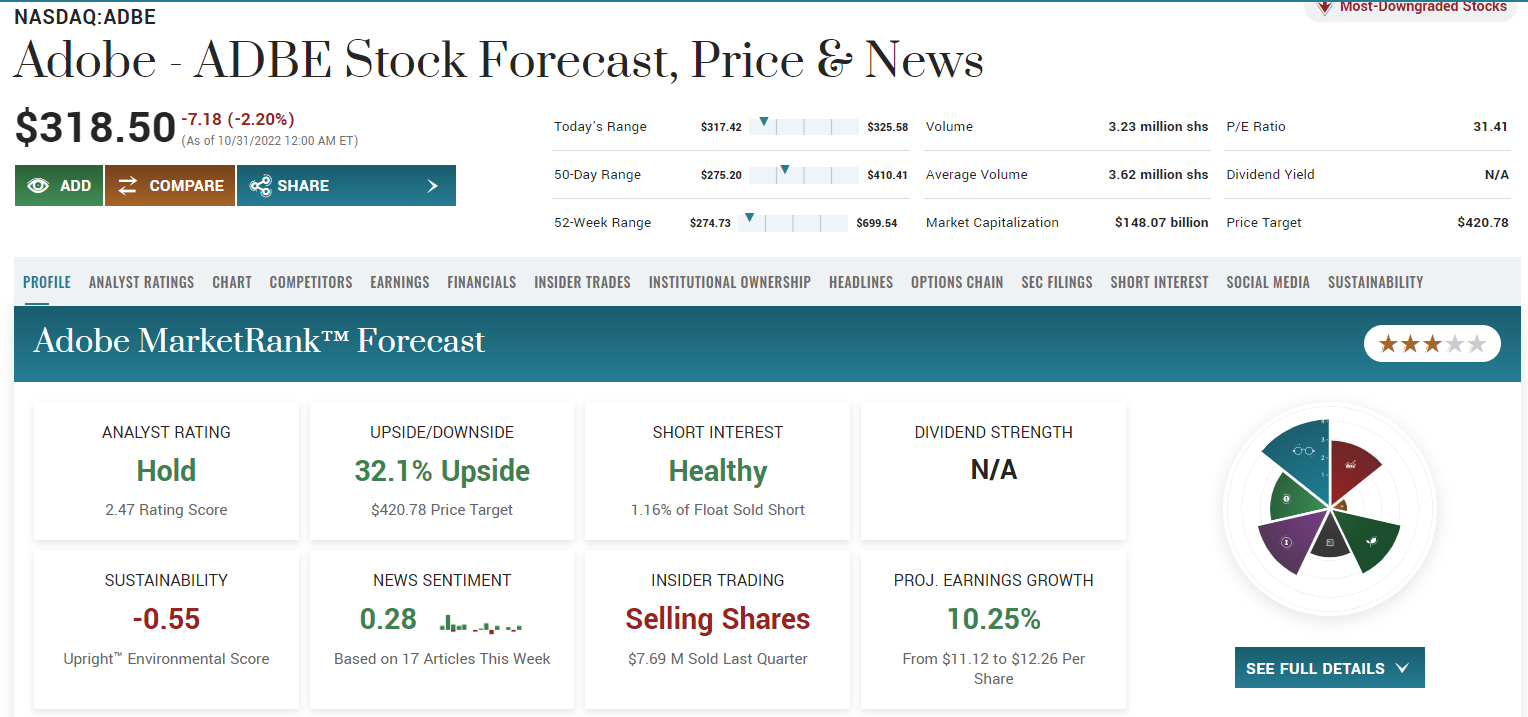Screen dimensions: 1528x717
Task: Switch to the Chart tab
Action: (x=232, y=282)
